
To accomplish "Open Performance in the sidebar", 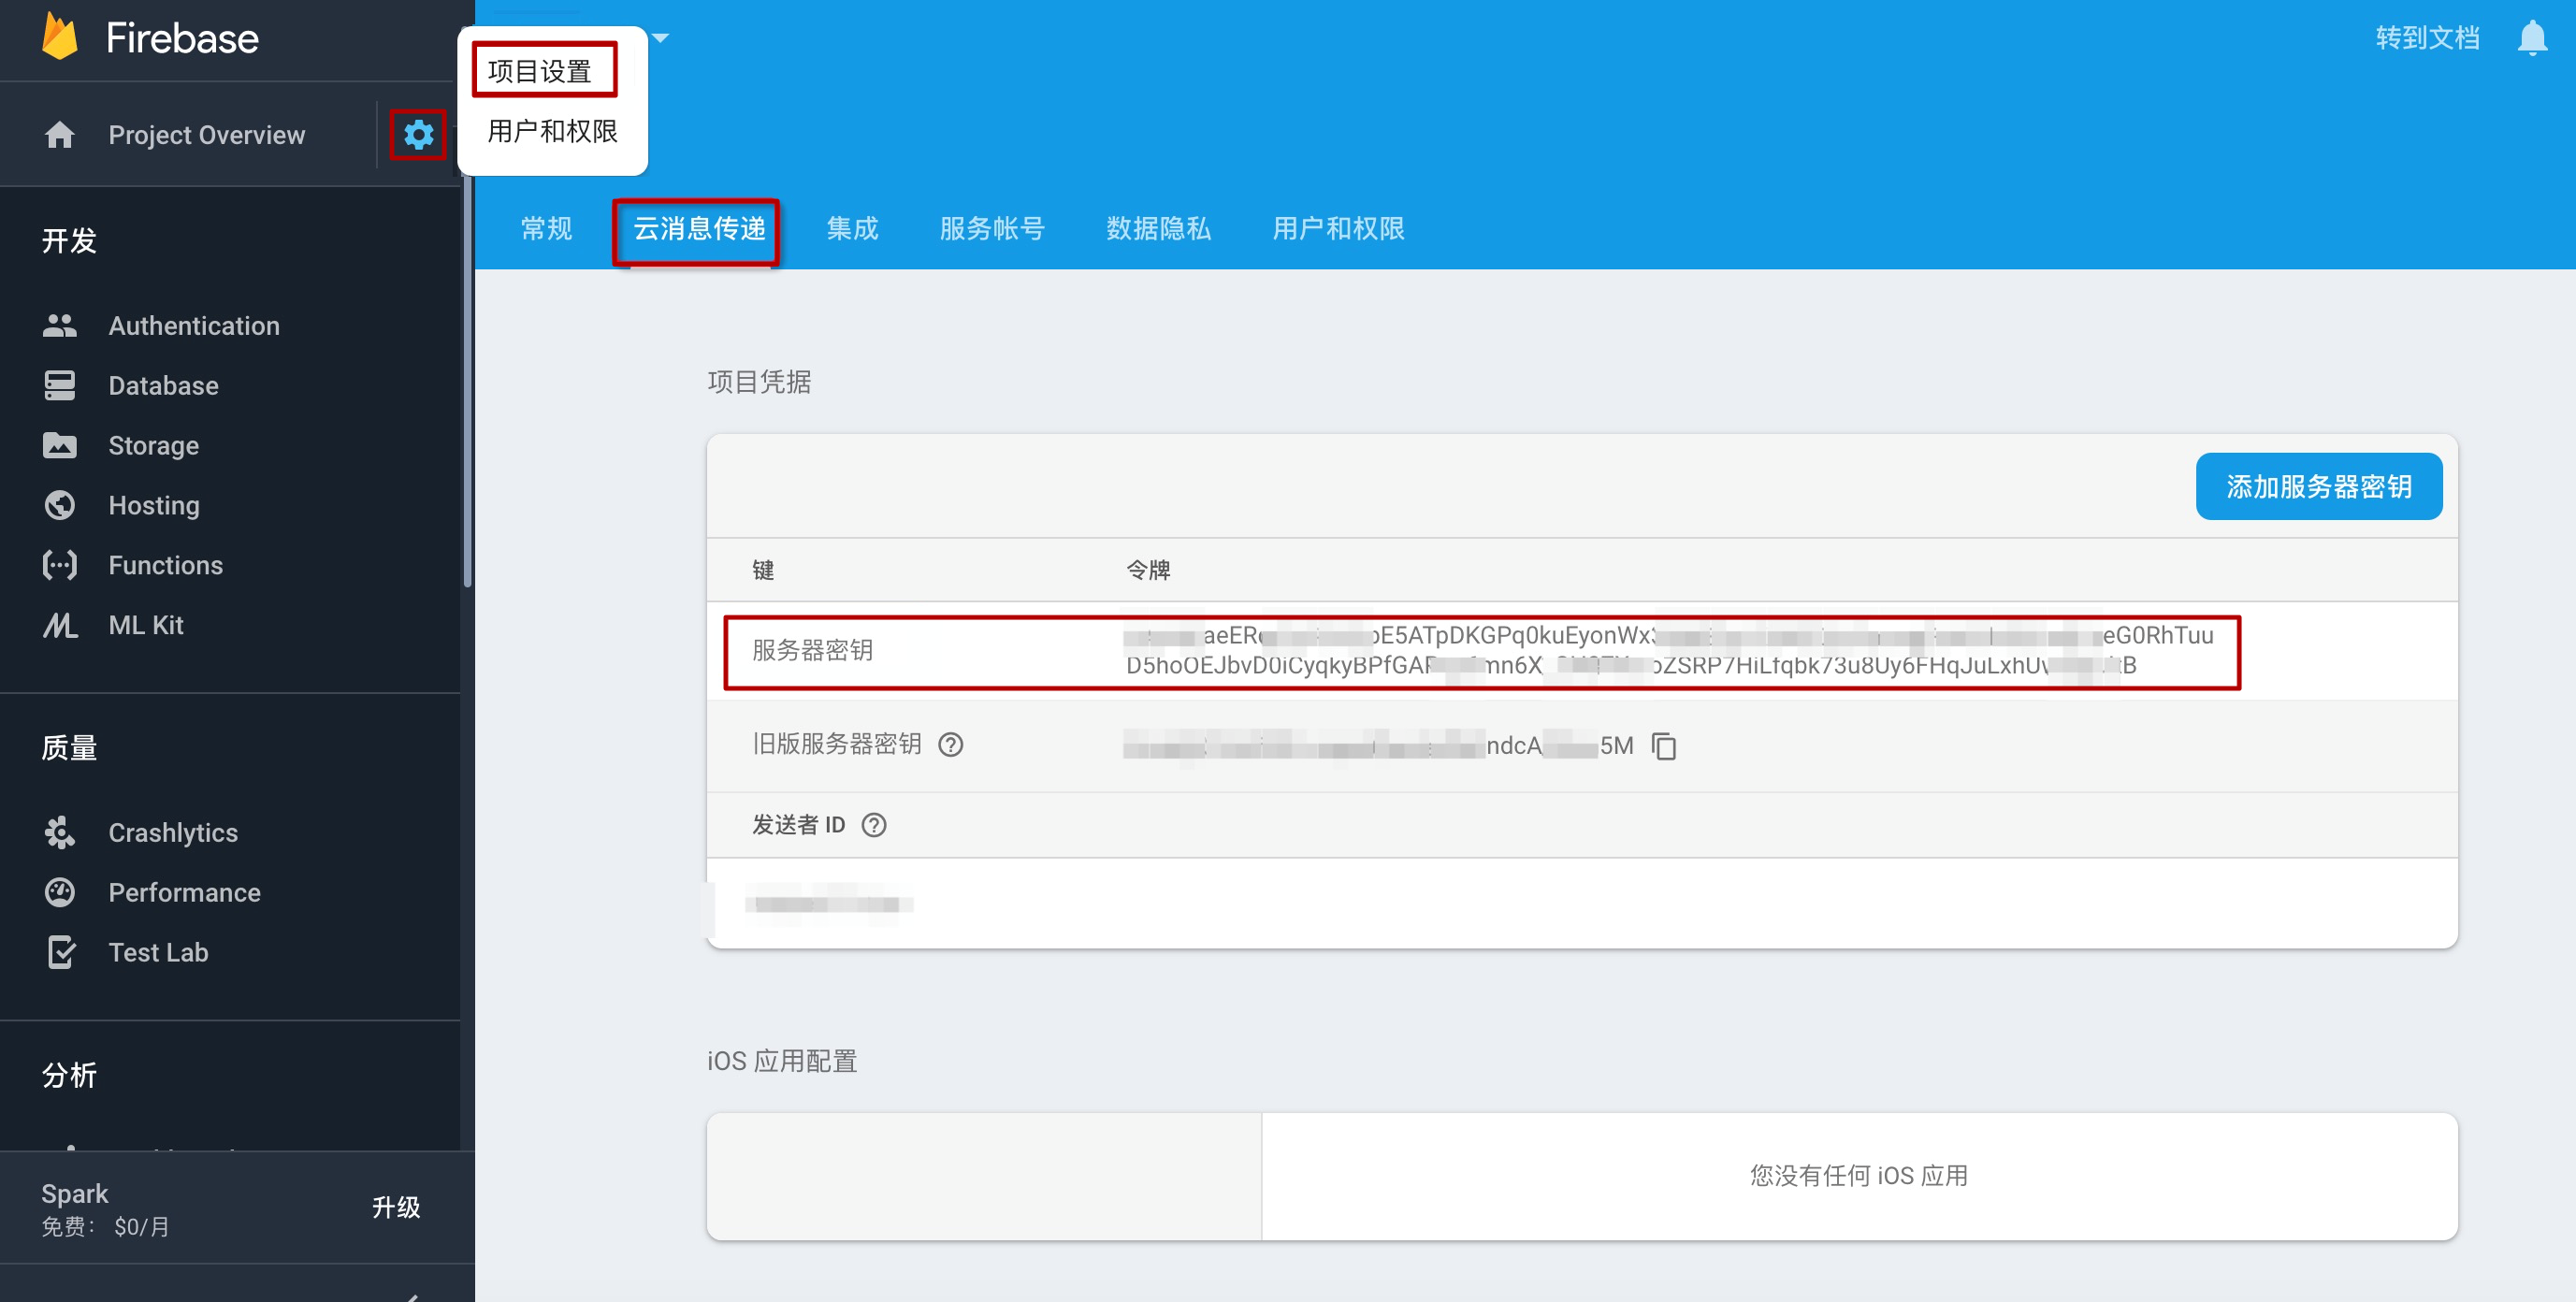I will click(x=184, y=892).
